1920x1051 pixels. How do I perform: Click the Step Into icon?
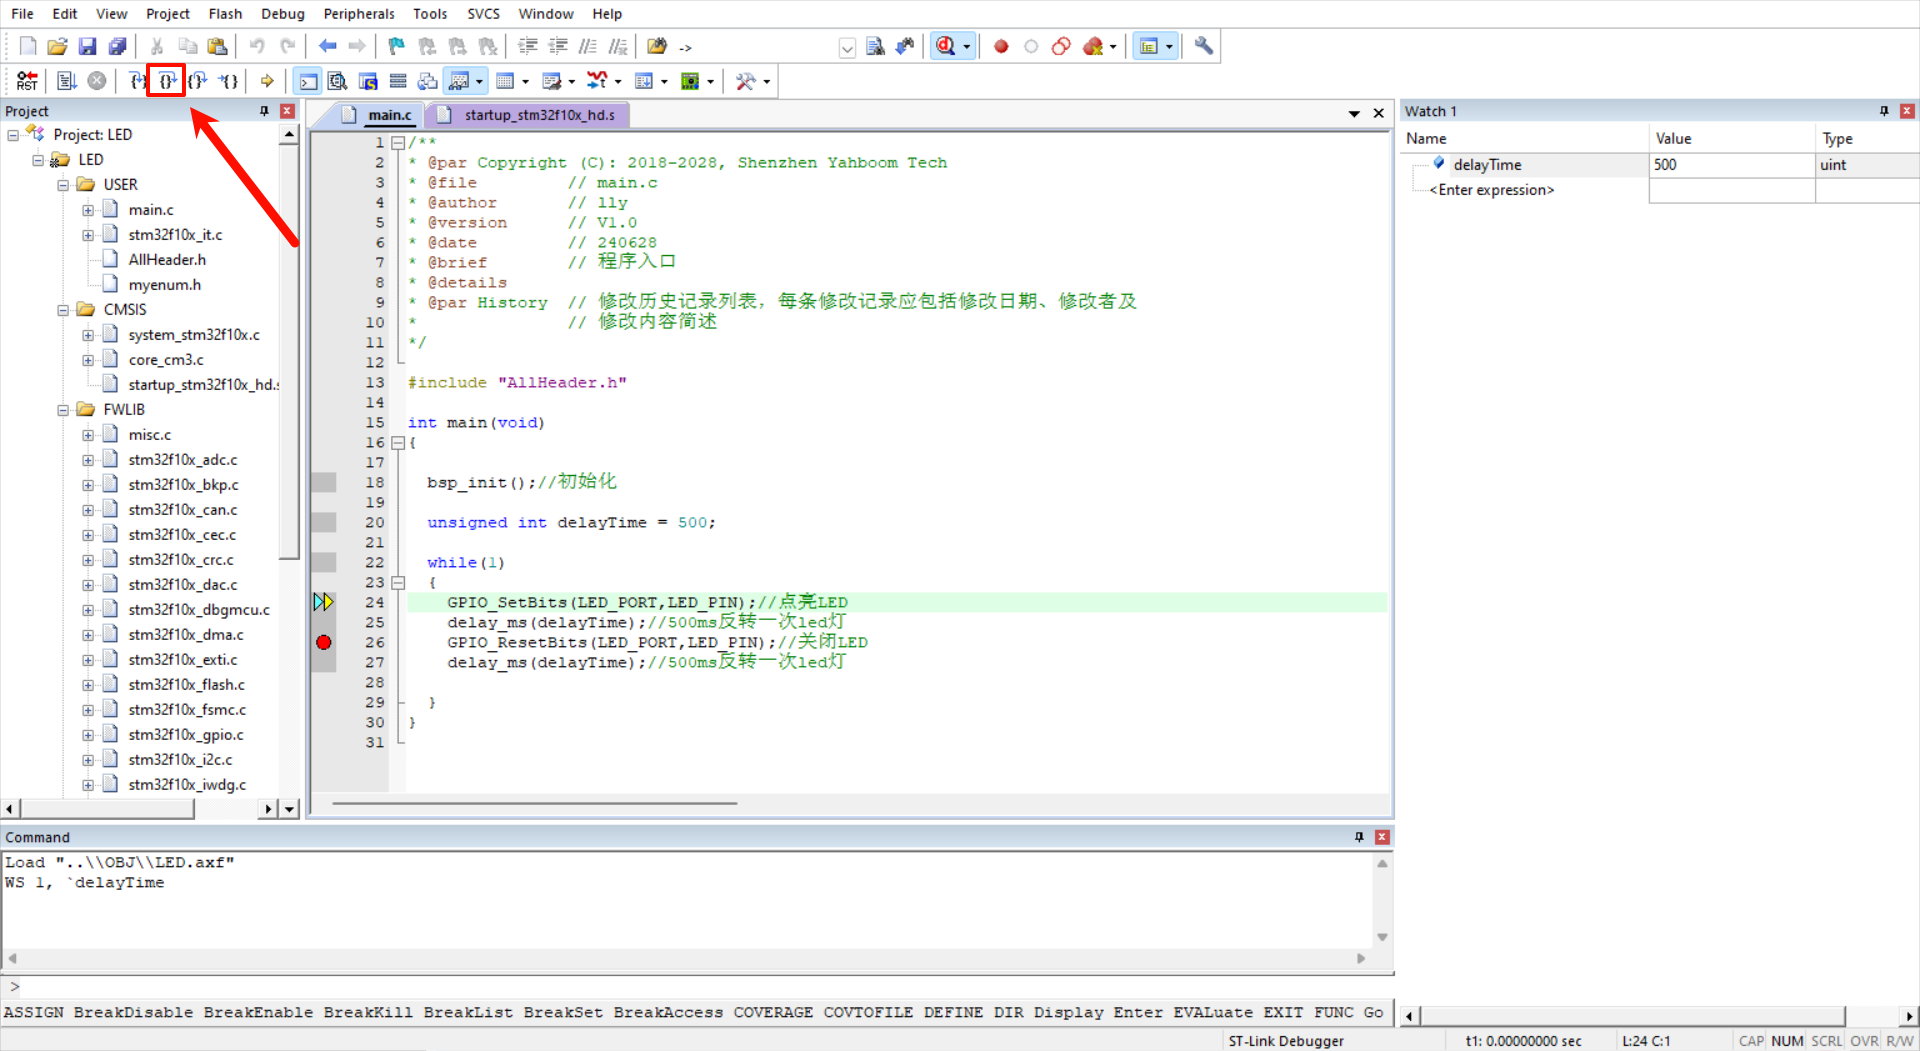137,81
